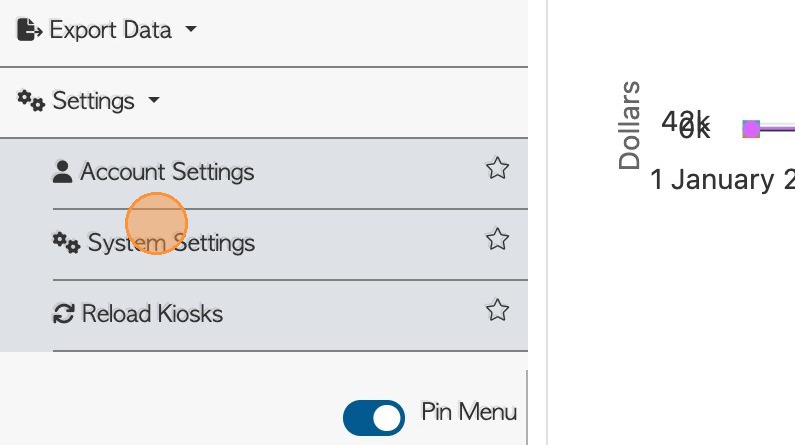Screen dimensions: 795x445
Task: Go to System Settings
Action: click(x=171, y=243)
